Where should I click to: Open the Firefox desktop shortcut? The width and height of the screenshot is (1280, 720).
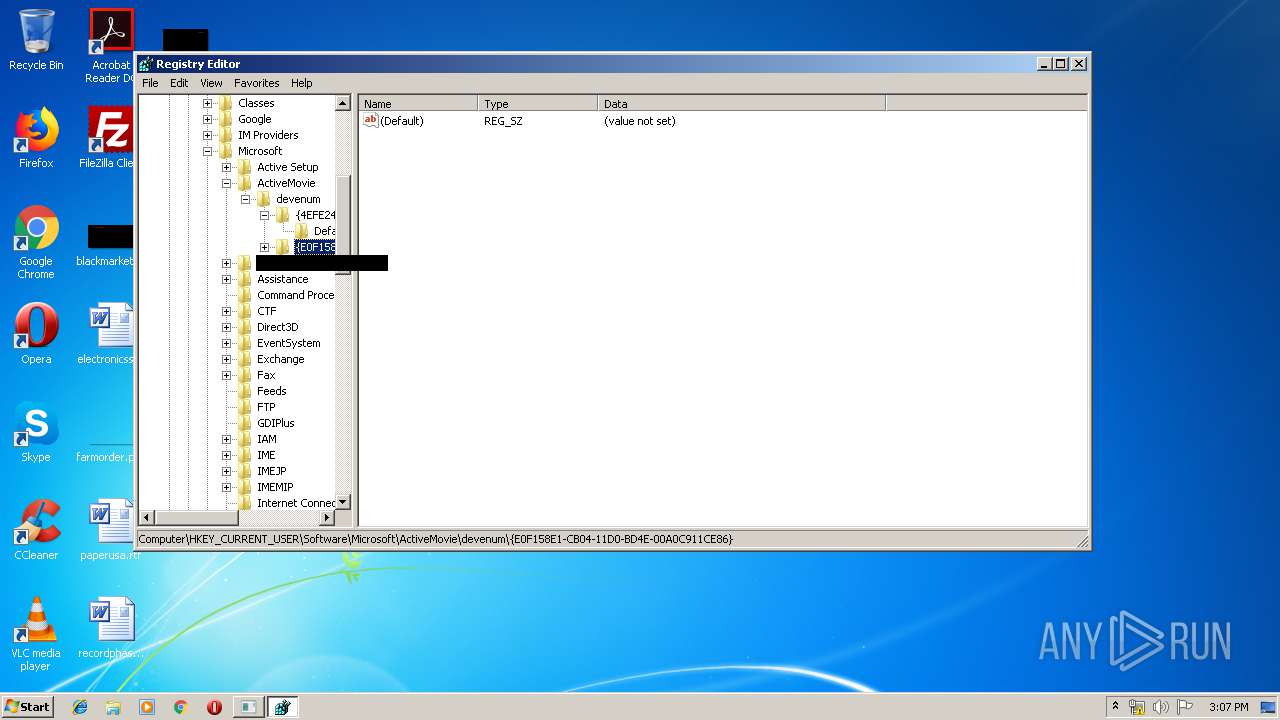36,138
